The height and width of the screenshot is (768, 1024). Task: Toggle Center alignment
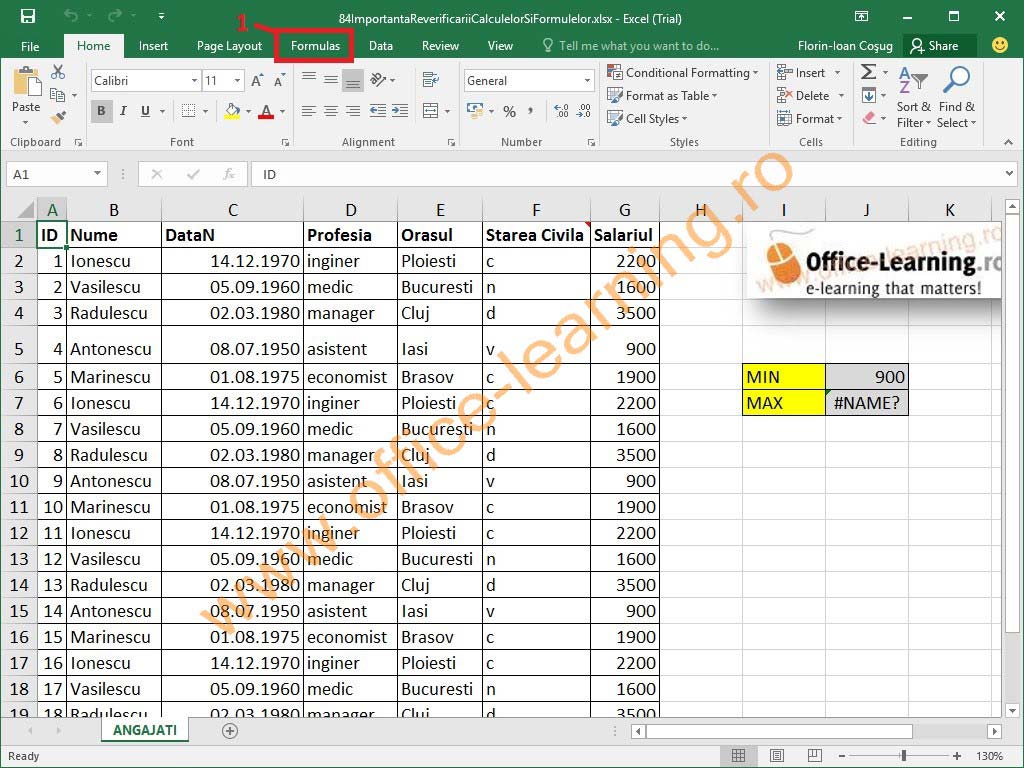[331, 111]
